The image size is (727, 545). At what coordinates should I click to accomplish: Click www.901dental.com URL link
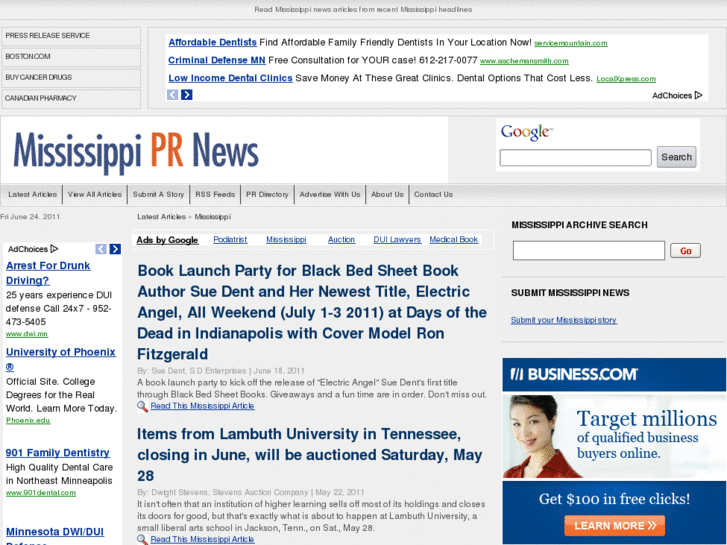coord(41,493)
